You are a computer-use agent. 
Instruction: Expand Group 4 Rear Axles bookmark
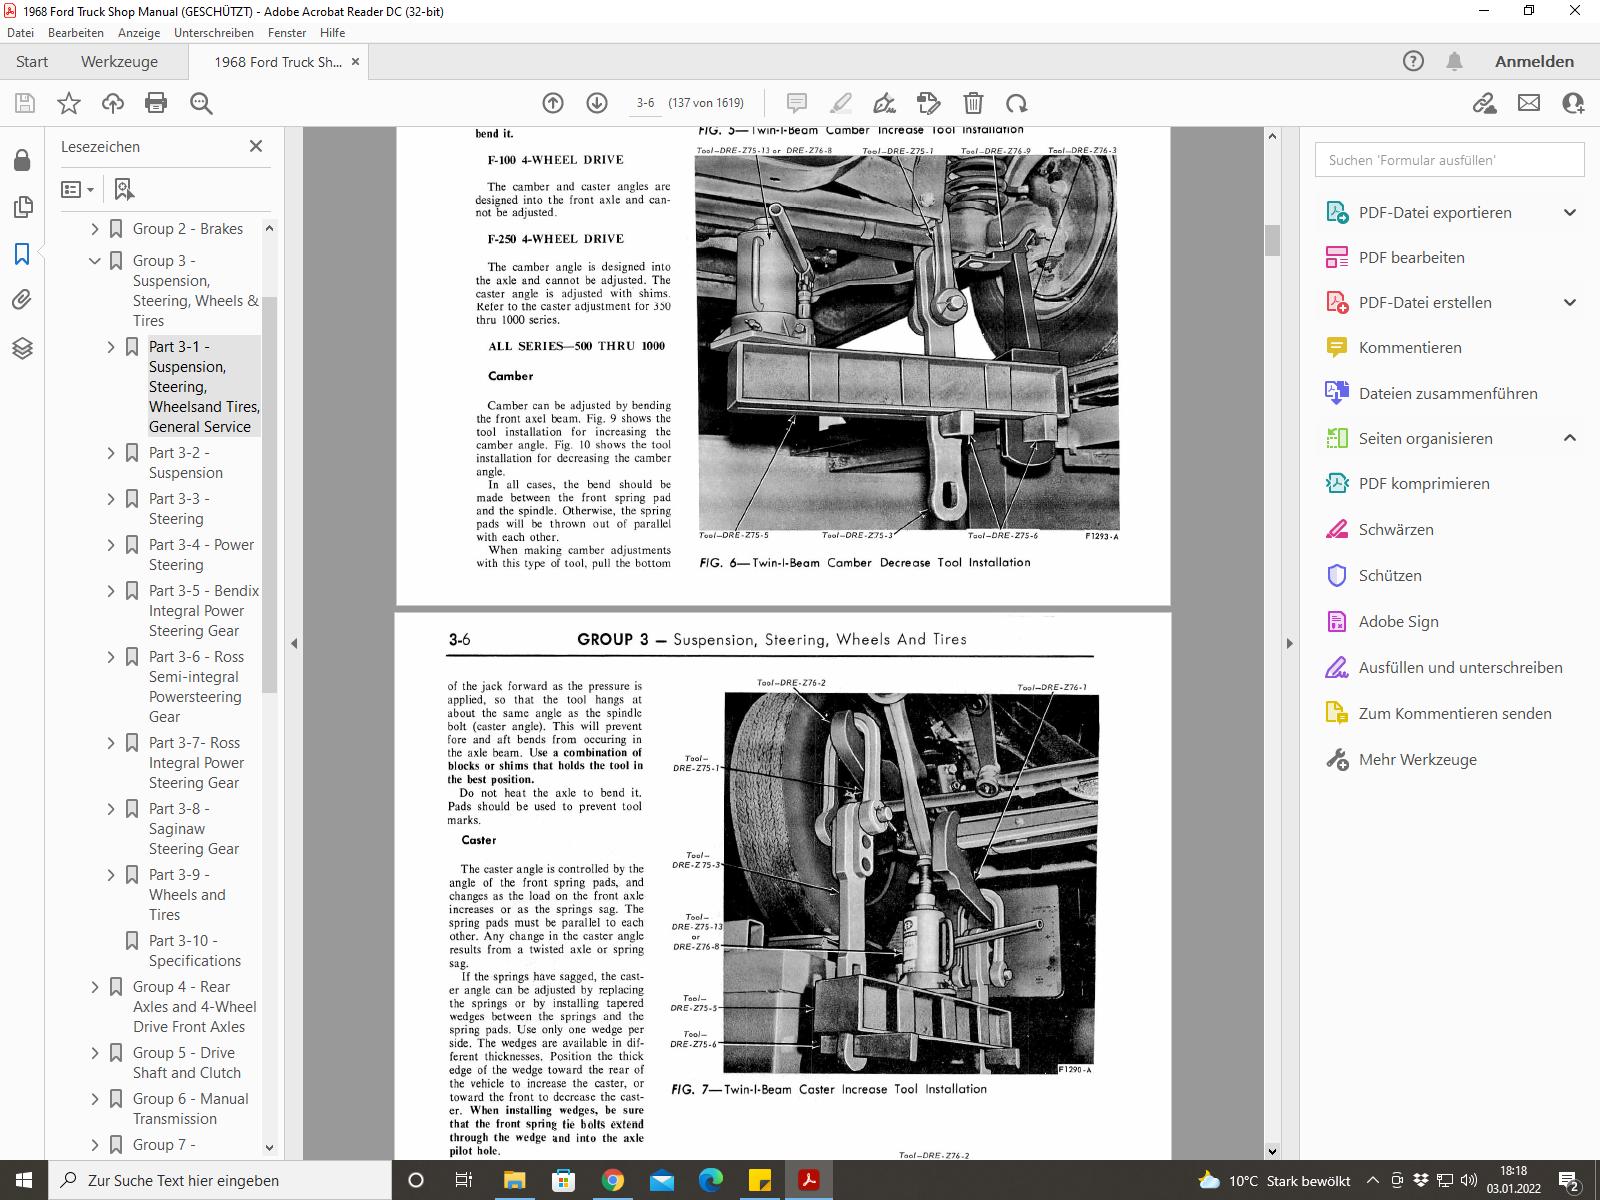(95, 987)
